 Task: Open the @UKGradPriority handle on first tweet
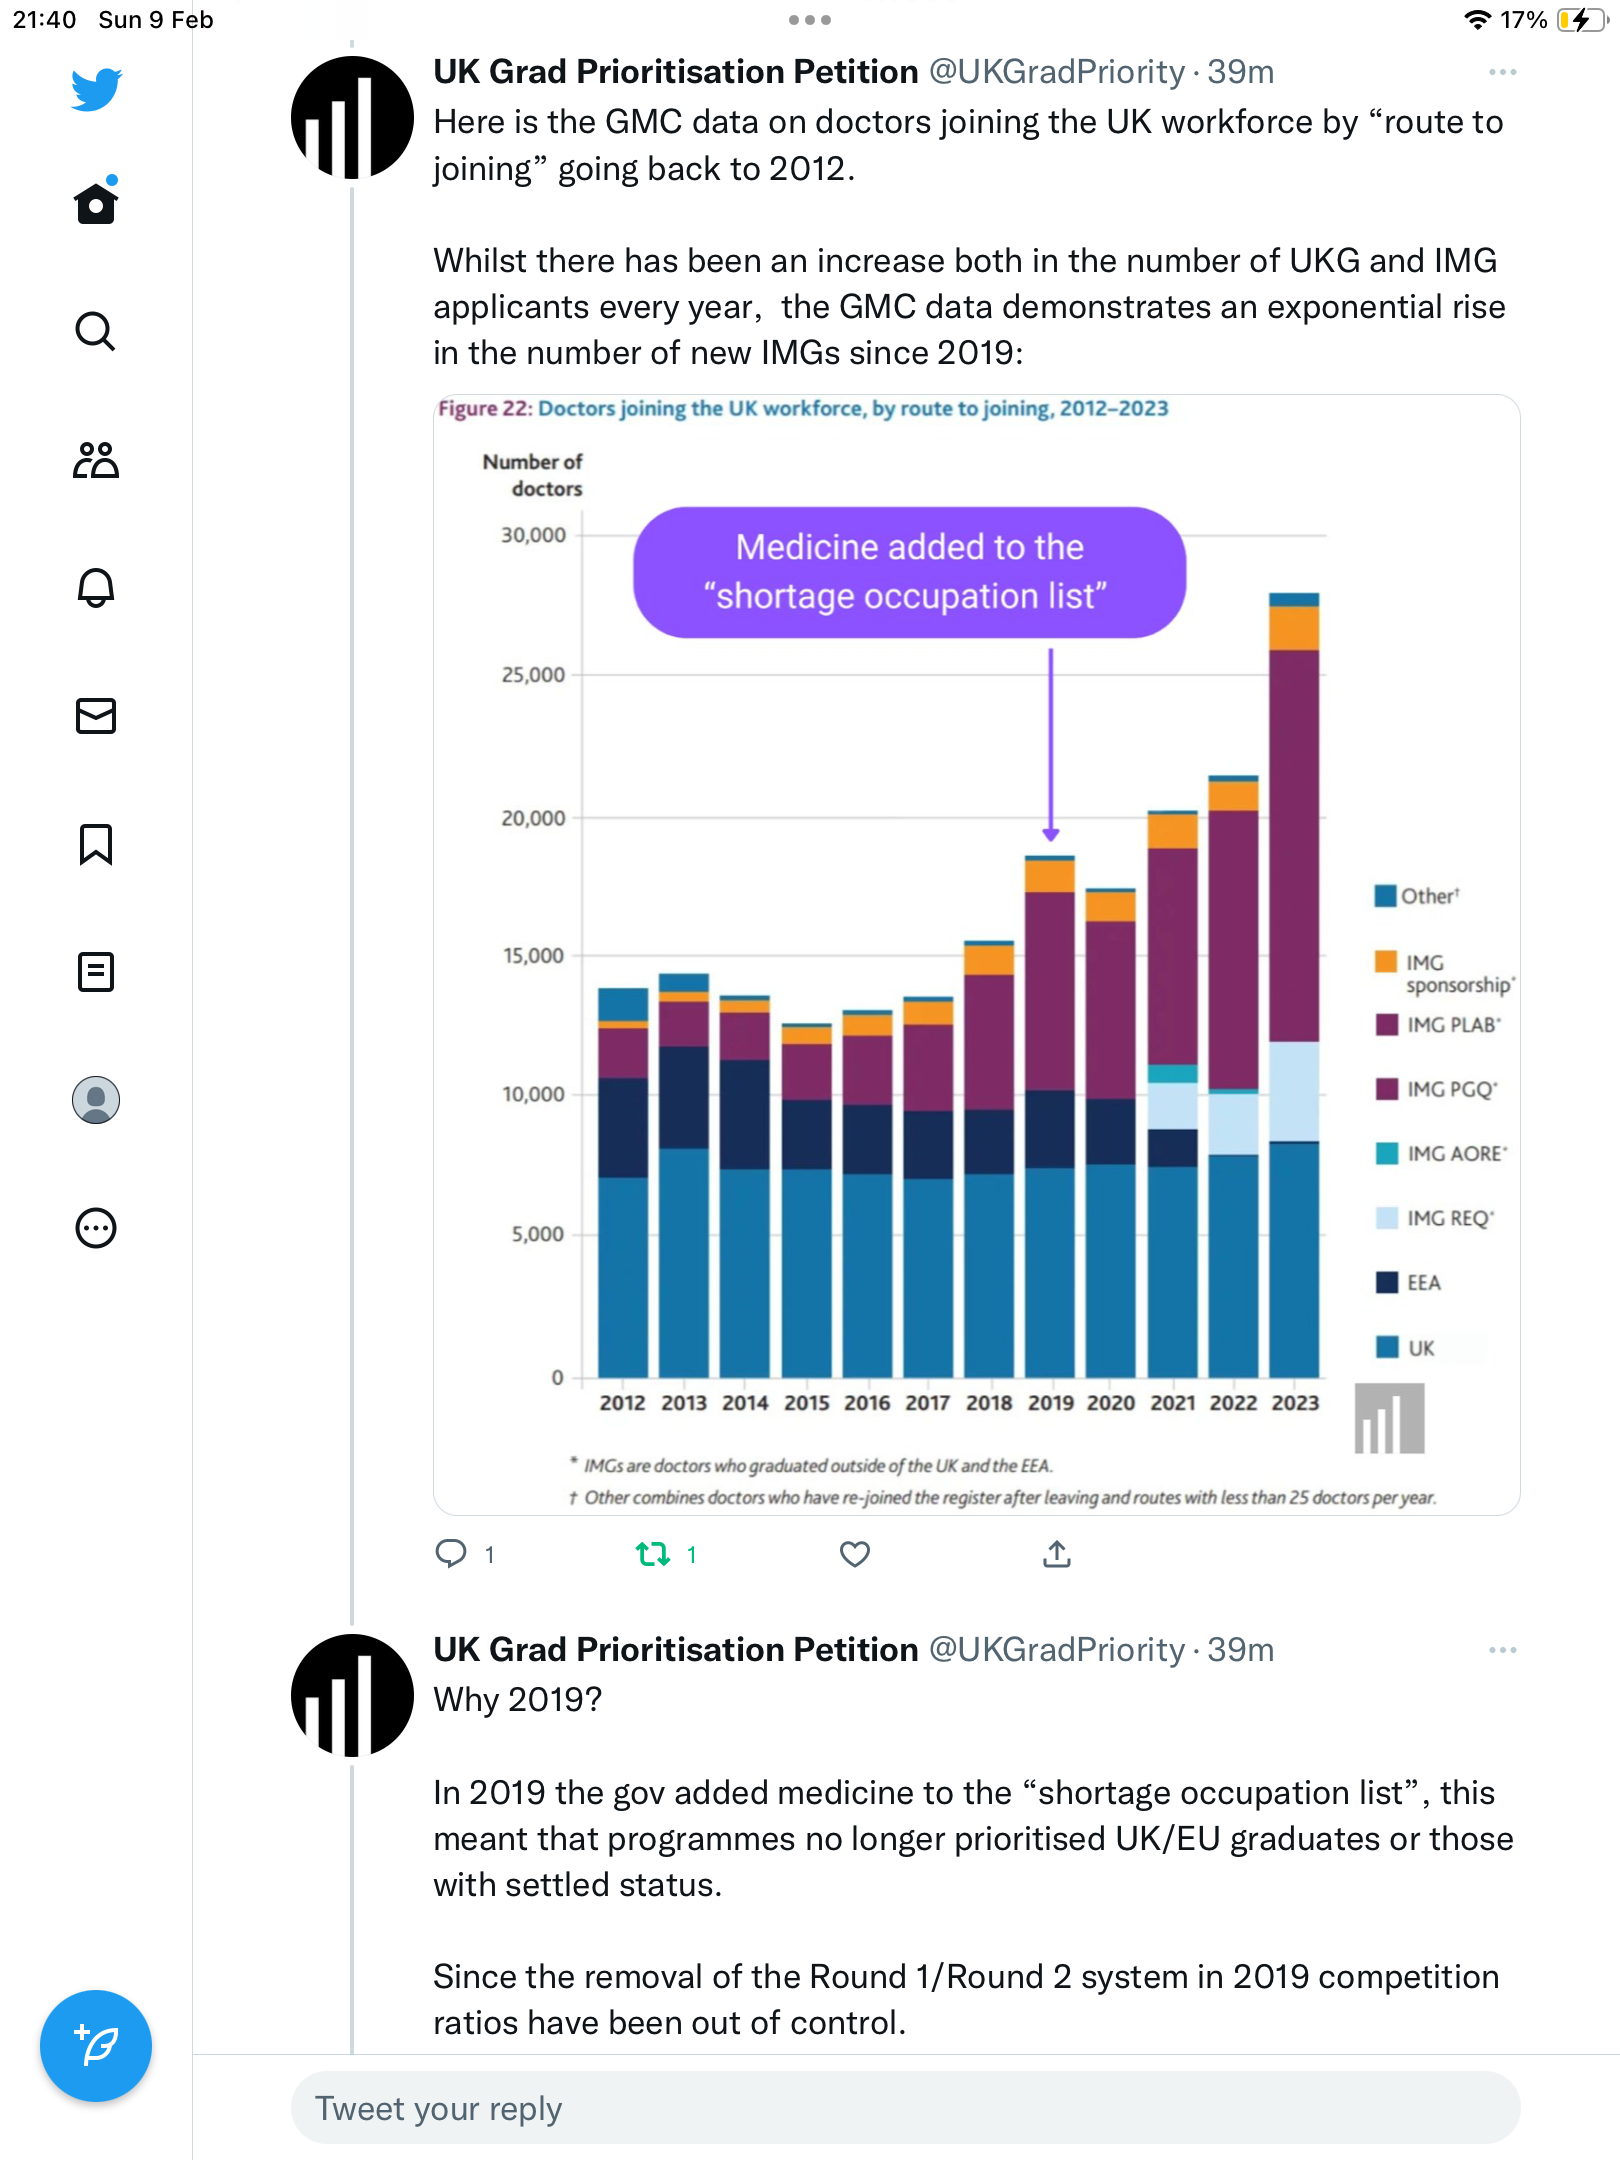pos(1057,72)
